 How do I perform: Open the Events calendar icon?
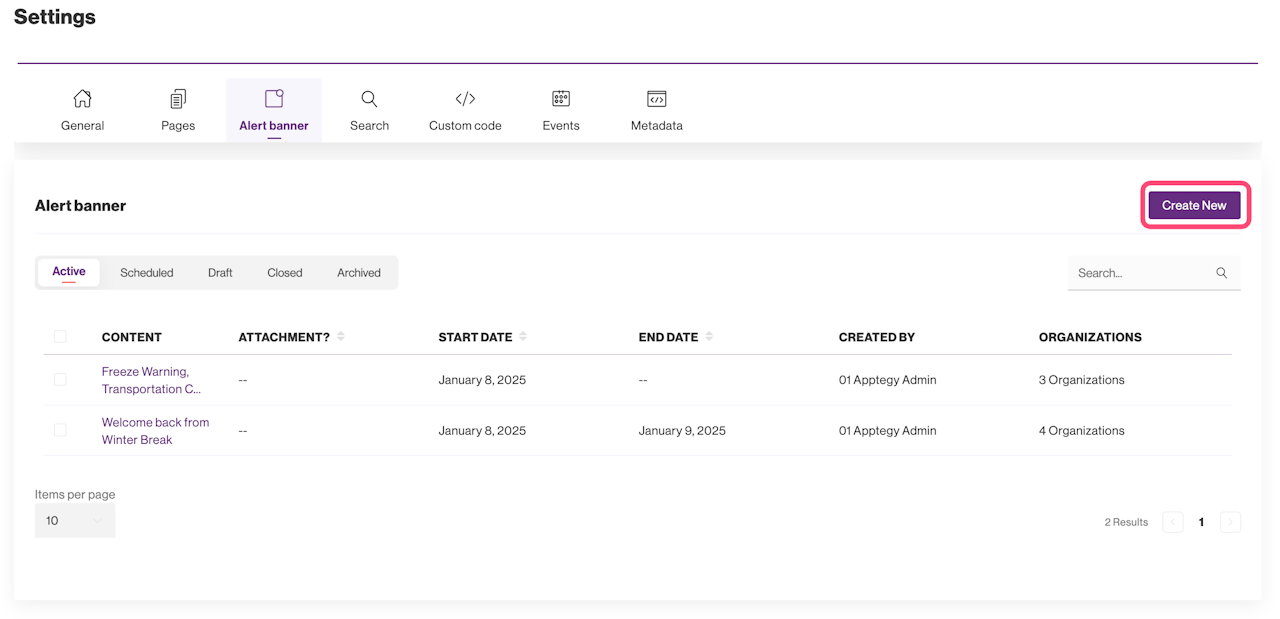coord(561,99)
